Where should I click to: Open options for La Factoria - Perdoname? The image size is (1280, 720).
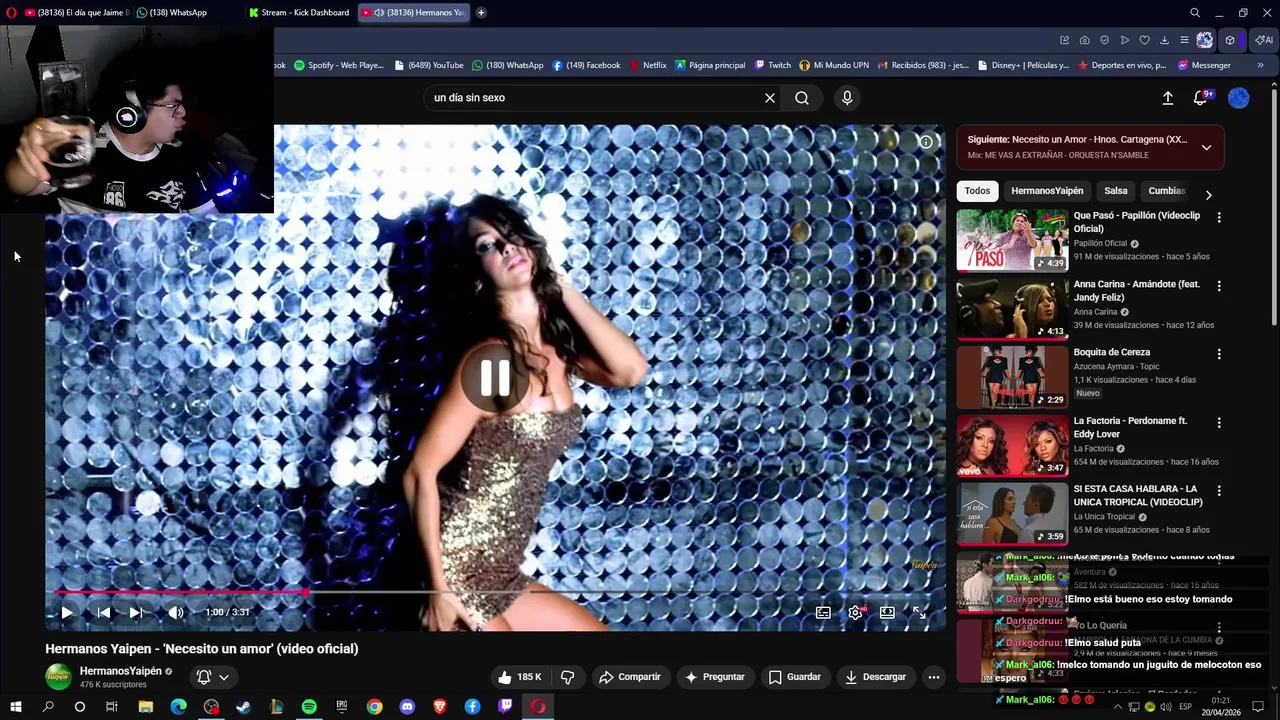click(x=1218, y=423)
